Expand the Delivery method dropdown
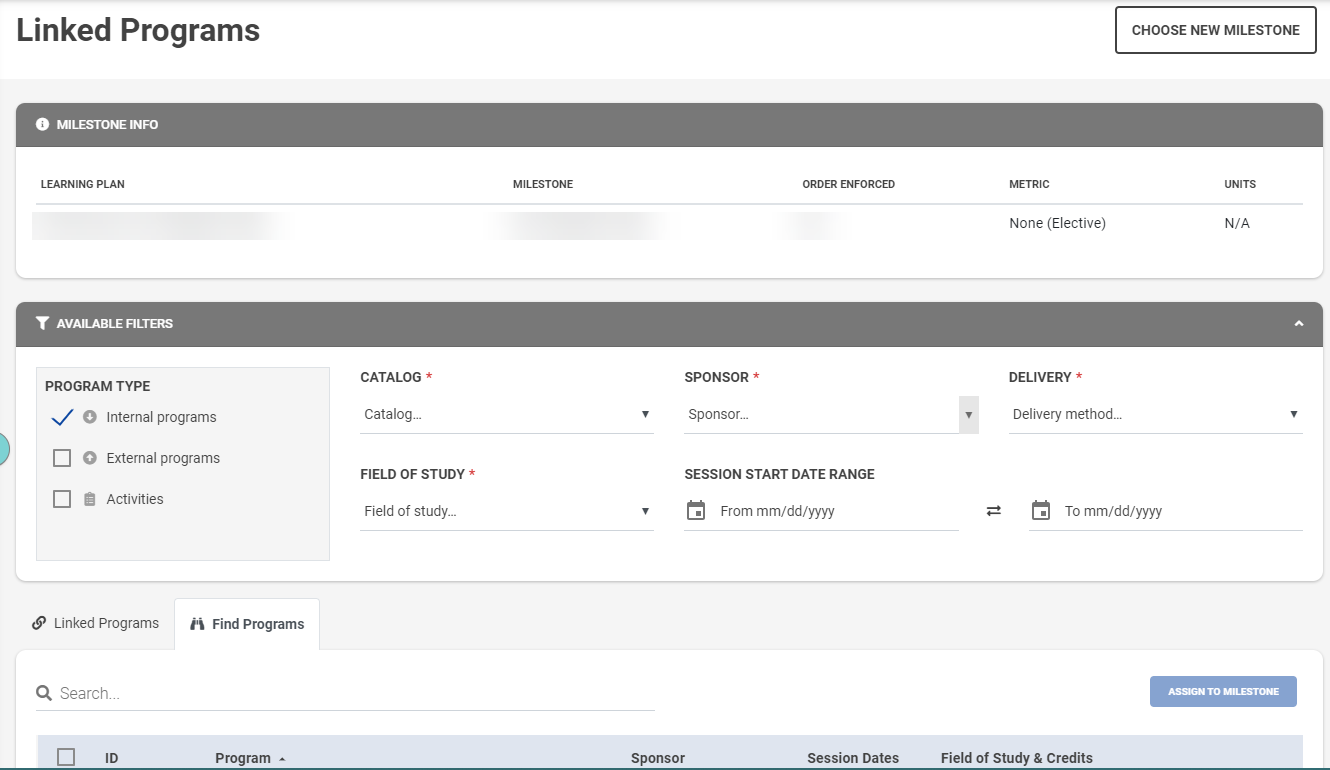Image resolution: width=1330 pixels, height=770 pixels. pos(1155,414)
